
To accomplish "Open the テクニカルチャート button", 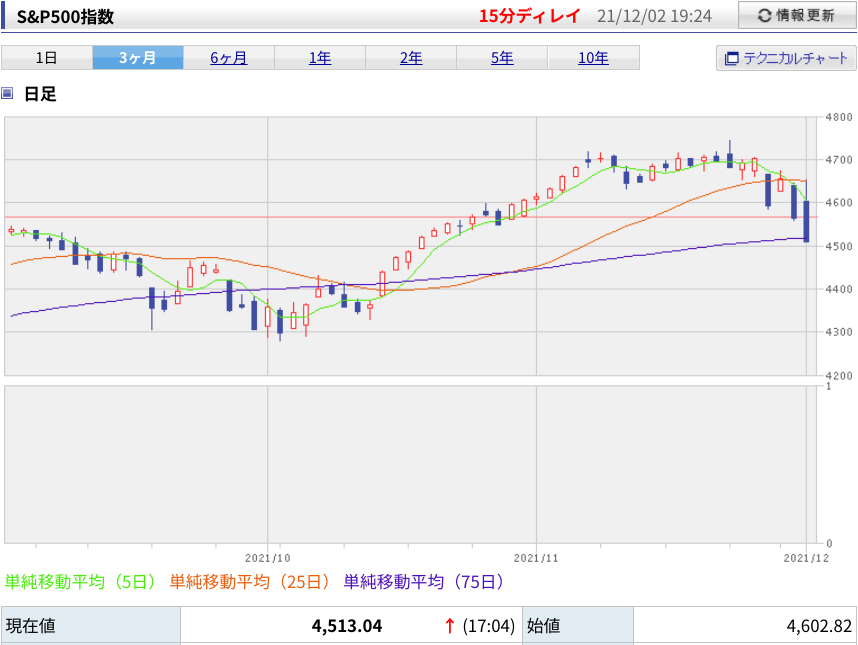I will (x=786, y=58).
